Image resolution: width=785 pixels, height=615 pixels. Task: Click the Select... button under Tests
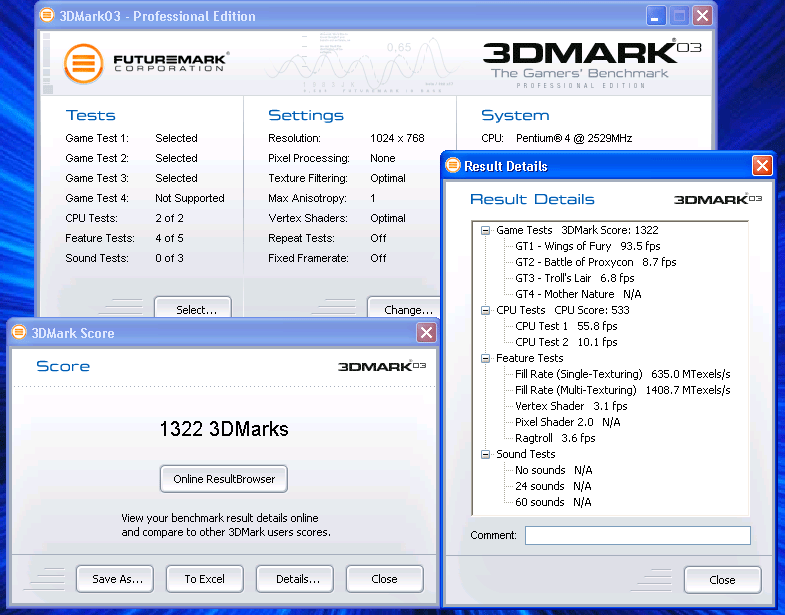(x=193, y=307)
